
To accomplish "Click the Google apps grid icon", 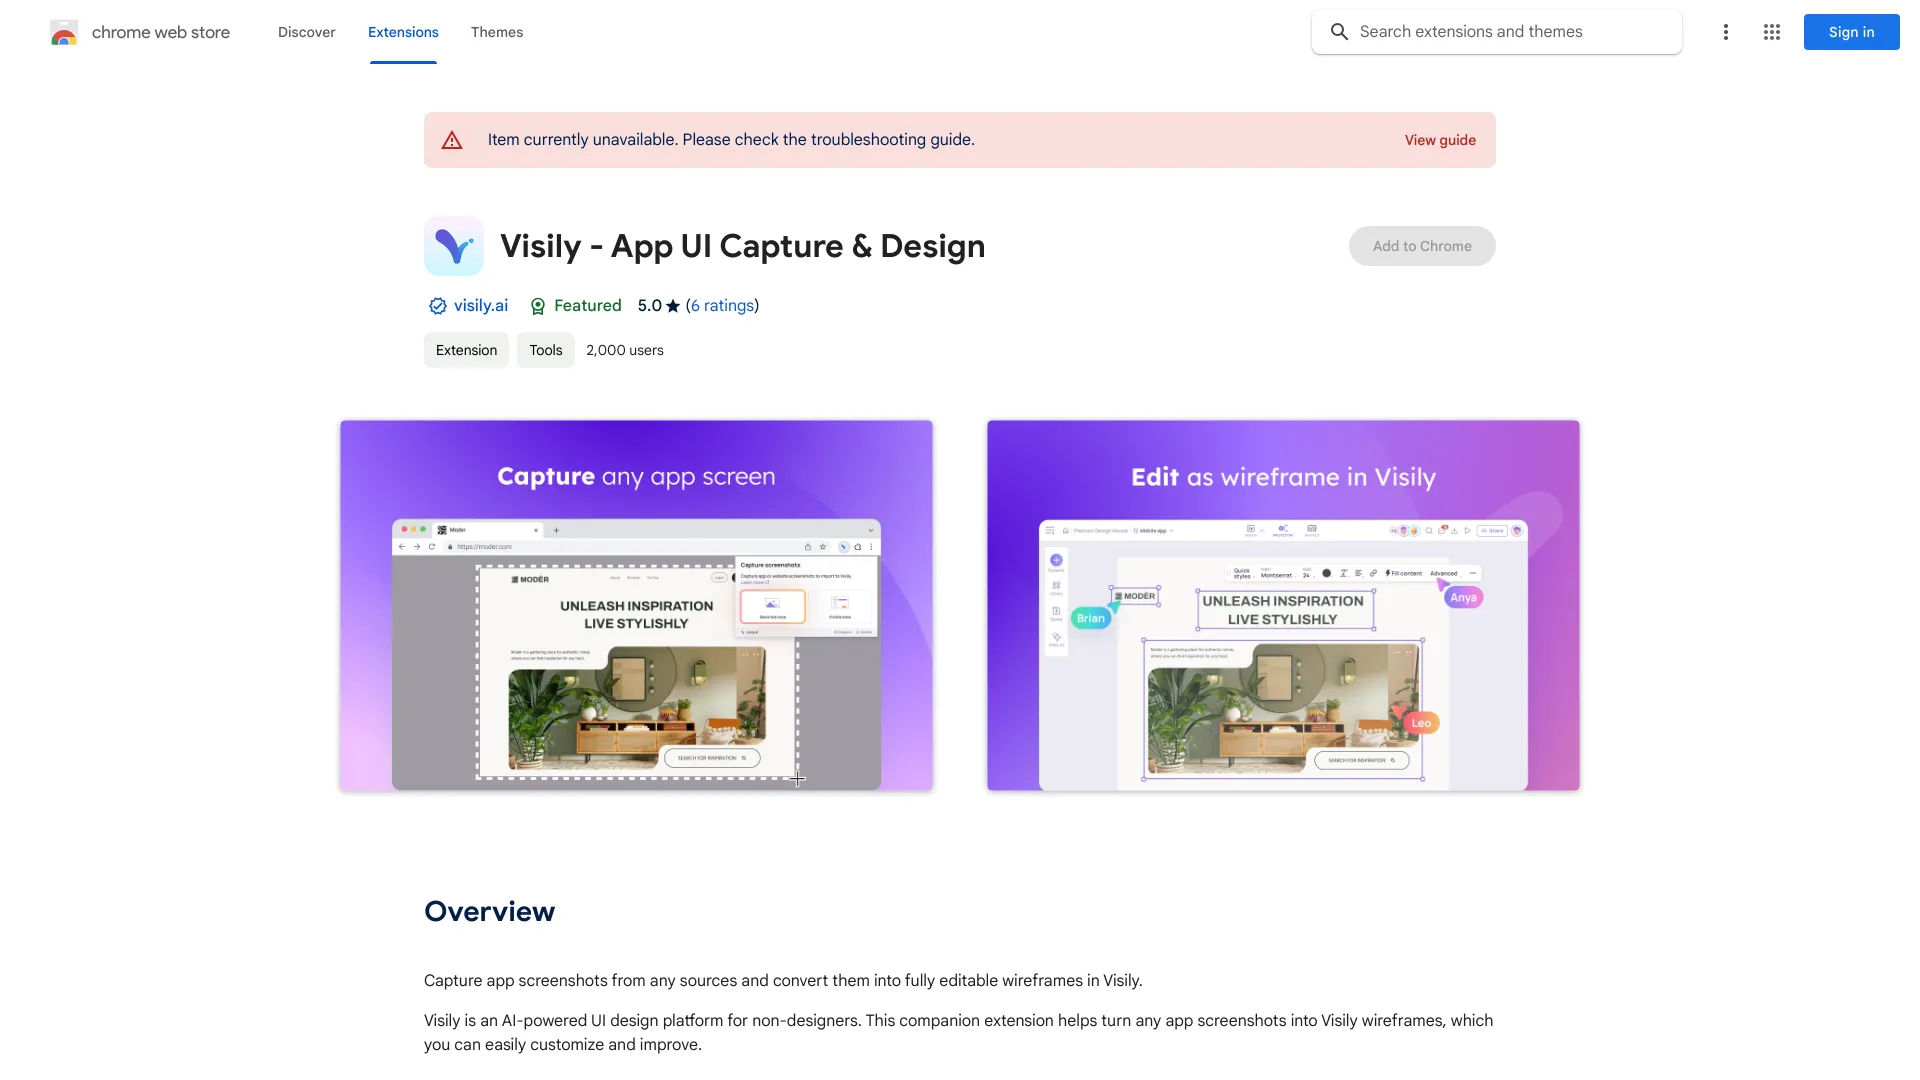I will pyautogui.click(x=1772, y=32).
